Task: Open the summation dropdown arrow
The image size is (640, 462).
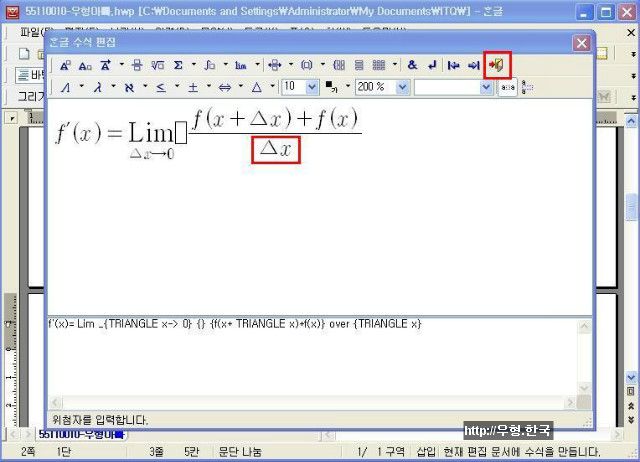Action: pos(193,65)
